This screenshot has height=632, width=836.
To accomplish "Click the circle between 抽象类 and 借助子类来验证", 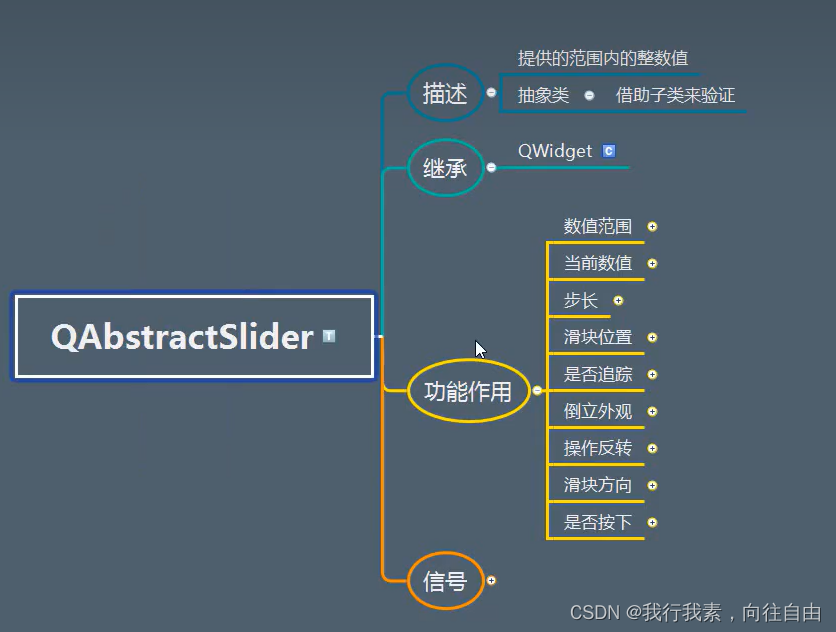I will (x=589, y=95).
